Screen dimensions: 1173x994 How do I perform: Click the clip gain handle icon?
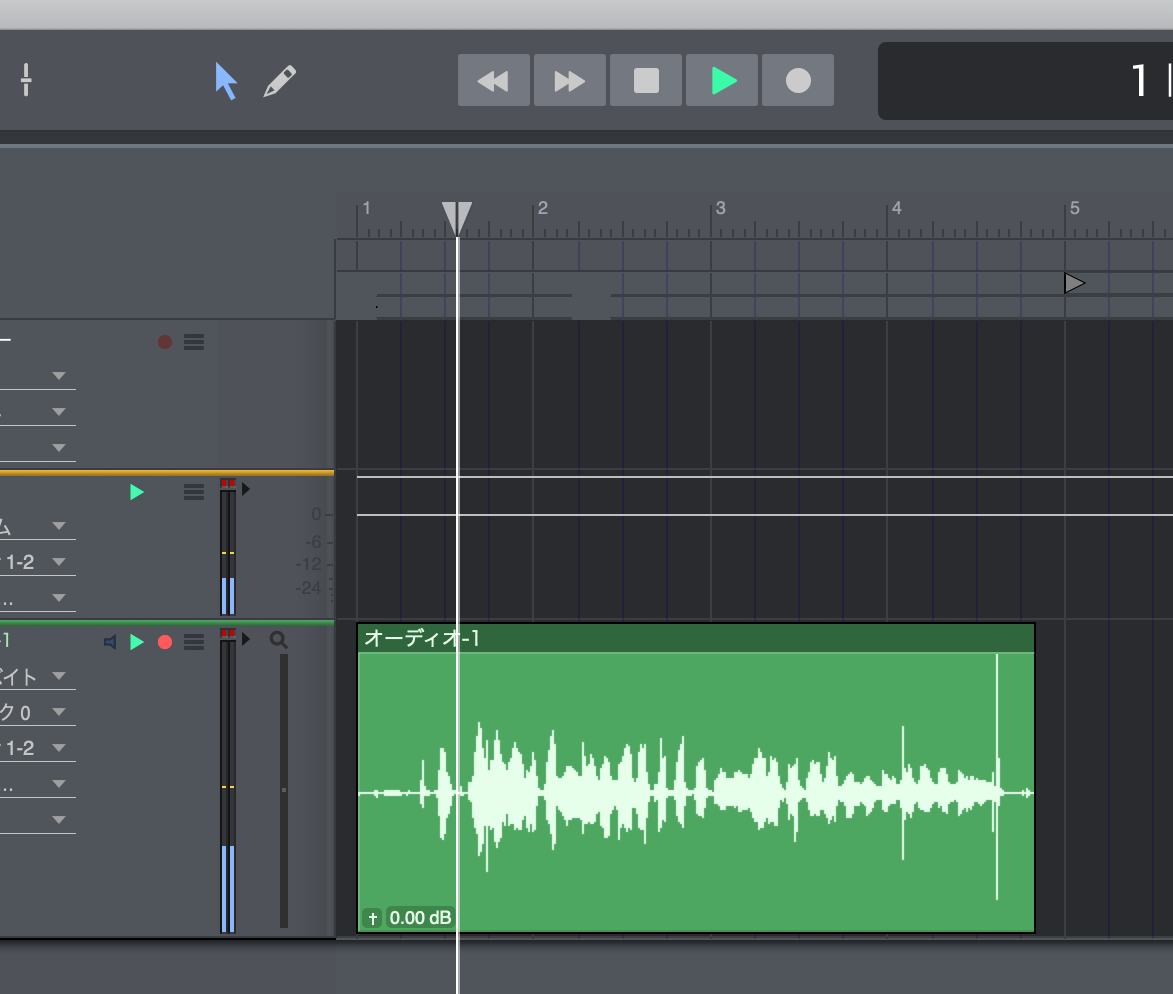pos(373,918)
